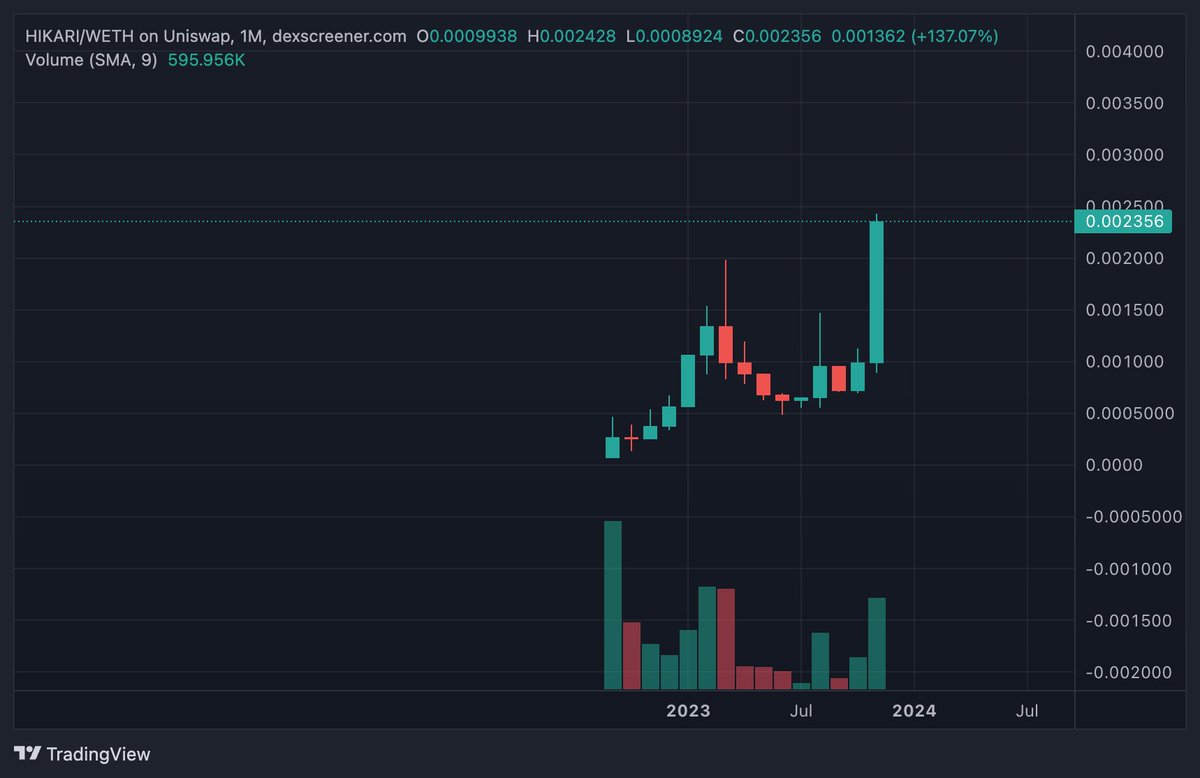
Task: Click the open price value O0.0009938
Action: [x=467, y=36]
